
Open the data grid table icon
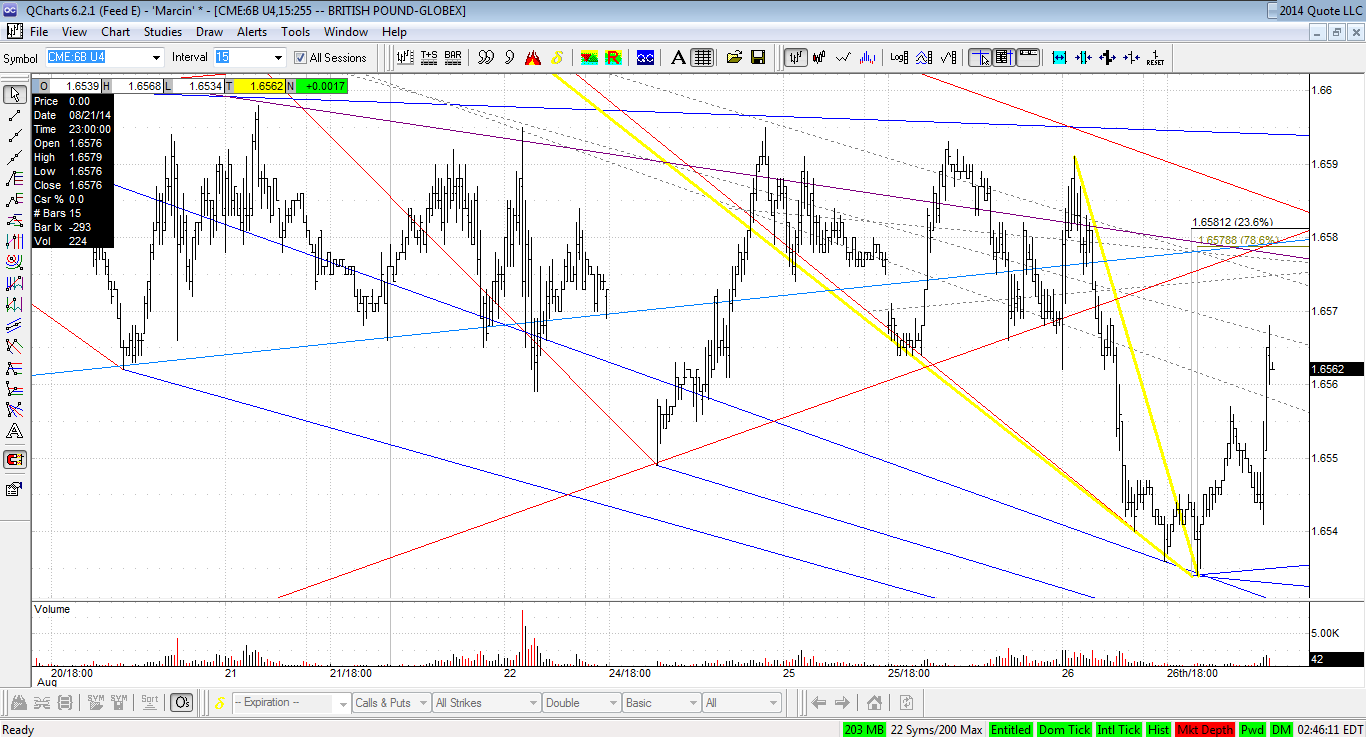point(702,57)
